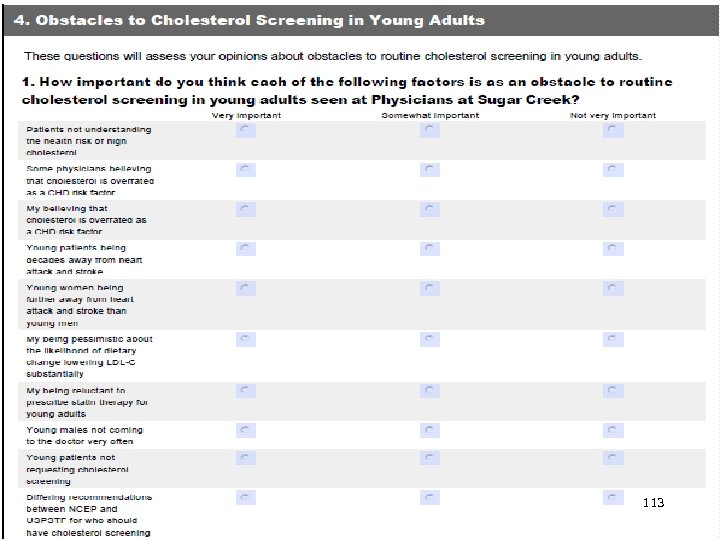Image resolution: width=720 pixels, height=540 pixels.
Task: Mark Not very important for young males not coming
Action: coord(610,431)
